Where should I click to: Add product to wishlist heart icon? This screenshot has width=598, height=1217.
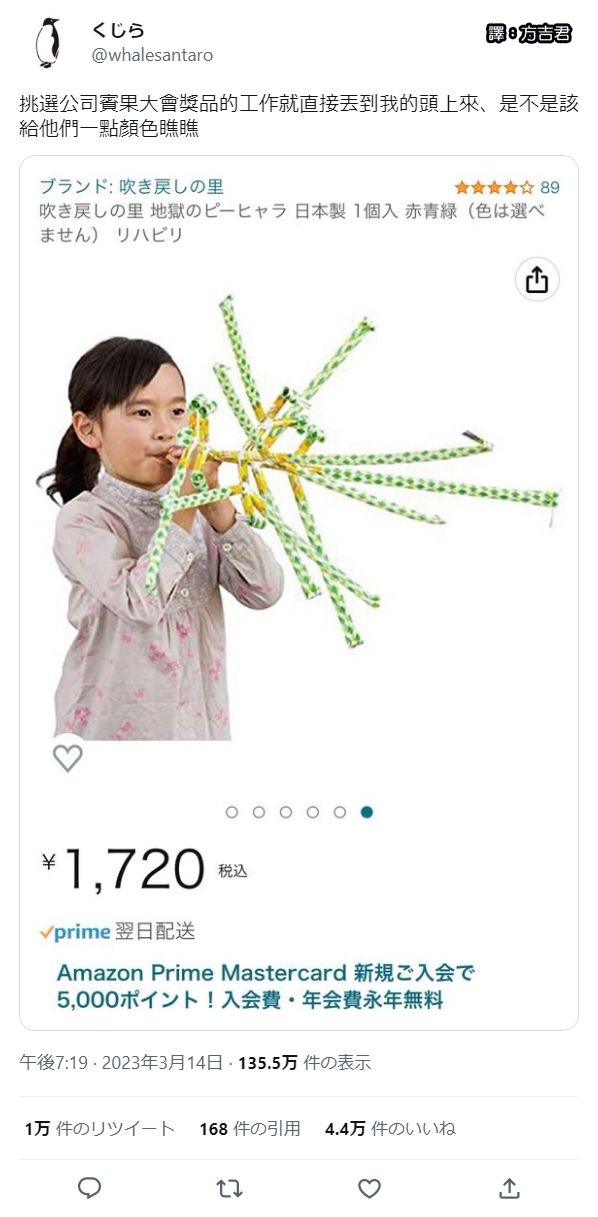click(68, 757)
